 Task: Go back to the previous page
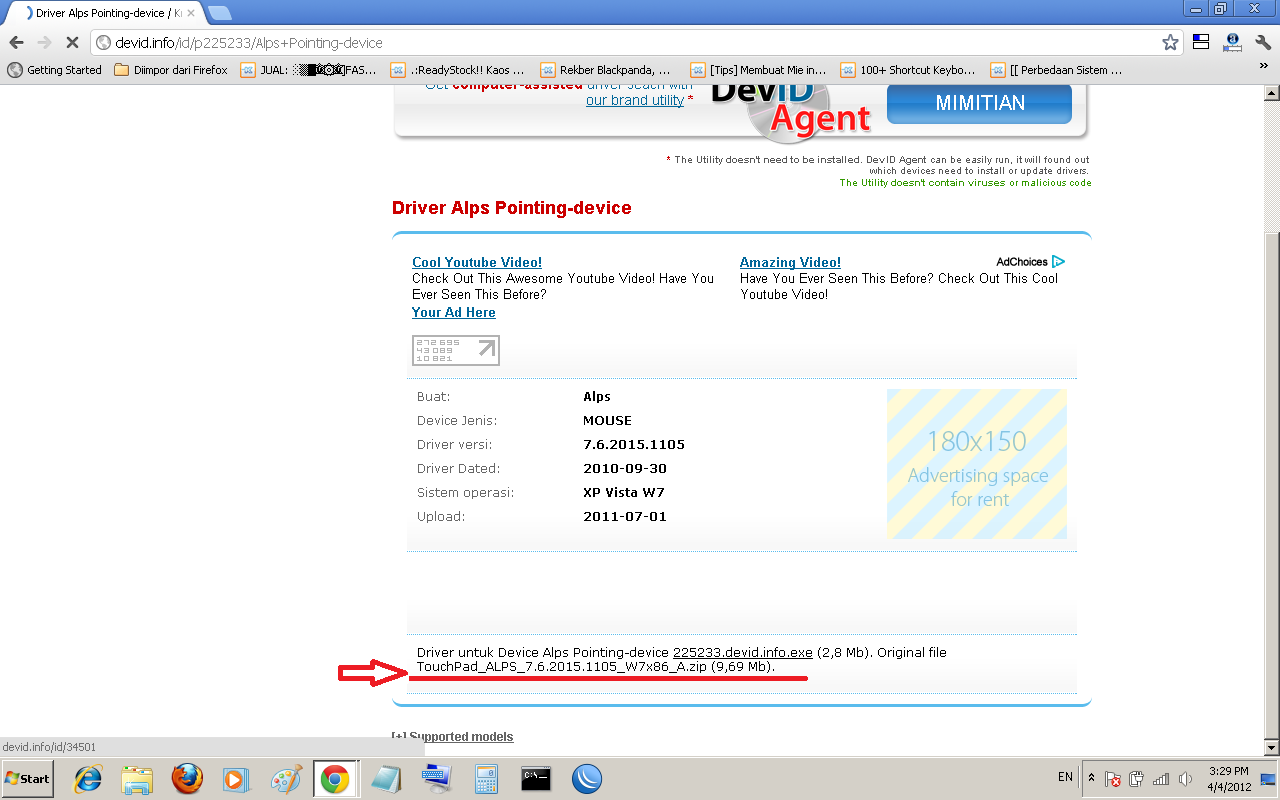[16, 43]
